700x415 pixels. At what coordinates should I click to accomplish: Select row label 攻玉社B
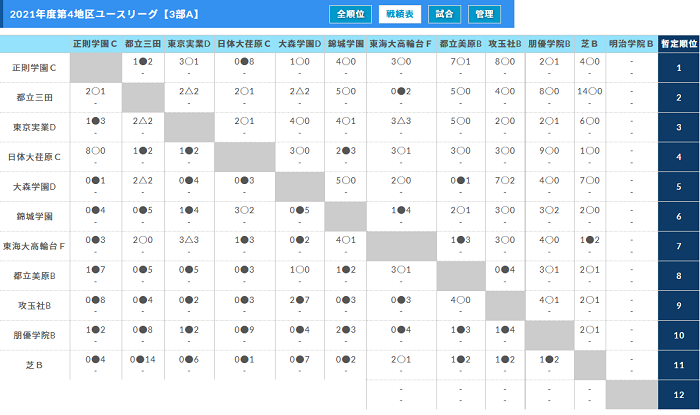tap(34, 306)
